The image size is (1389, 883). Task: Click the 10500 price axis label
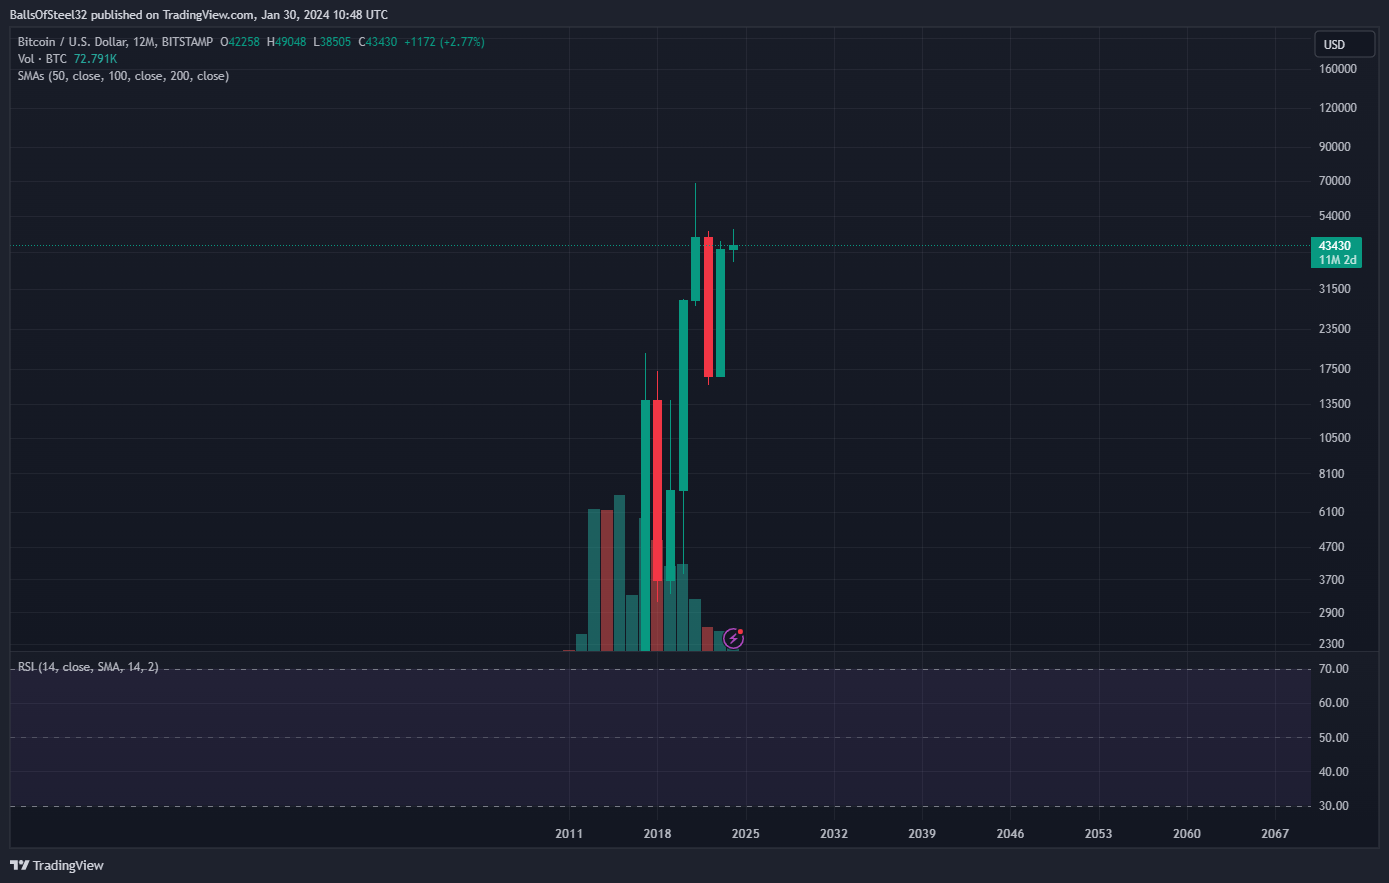point(1335,438)
